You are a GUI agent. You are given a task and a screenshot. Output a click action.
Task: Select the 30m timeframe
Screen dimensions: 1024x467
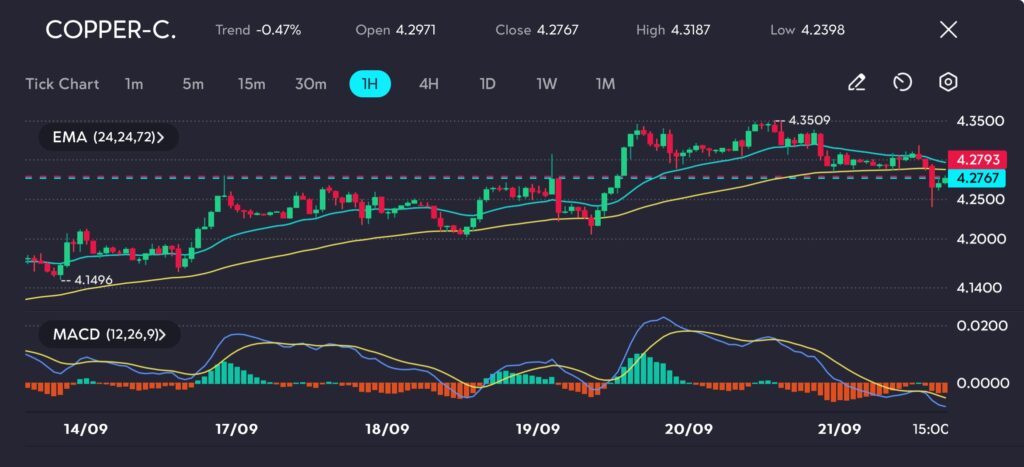(310, 84)
